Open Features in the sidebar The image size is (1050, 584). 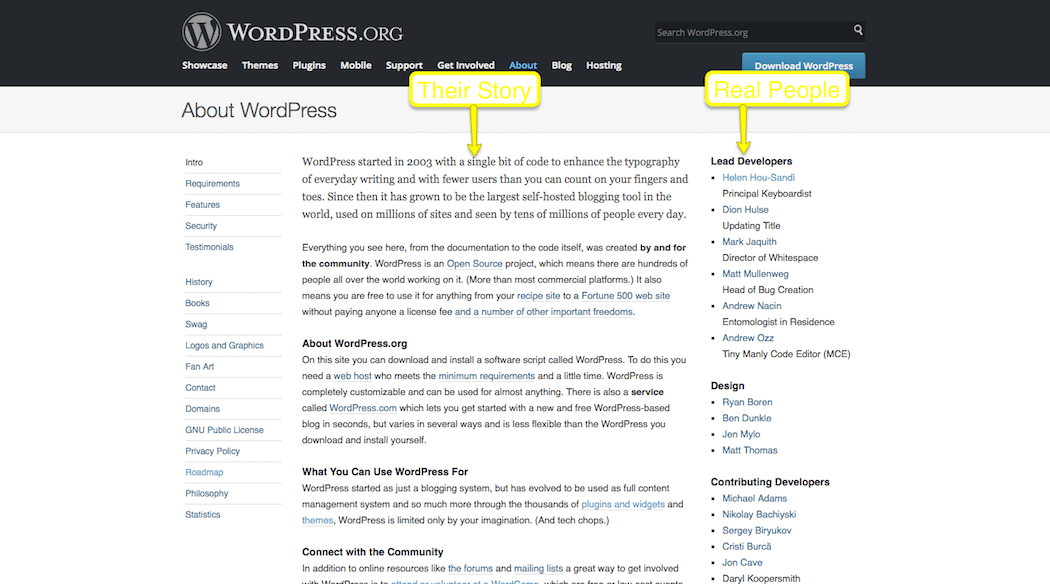coord(202,205)
